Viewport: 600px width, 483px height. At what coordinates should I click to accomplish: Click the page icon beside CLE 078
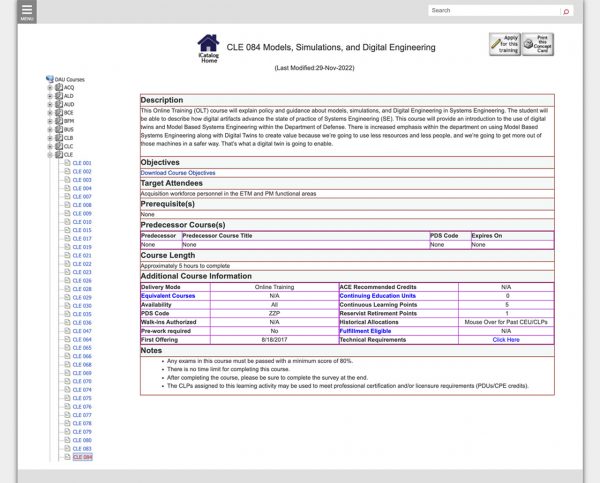tap(67, 423)
